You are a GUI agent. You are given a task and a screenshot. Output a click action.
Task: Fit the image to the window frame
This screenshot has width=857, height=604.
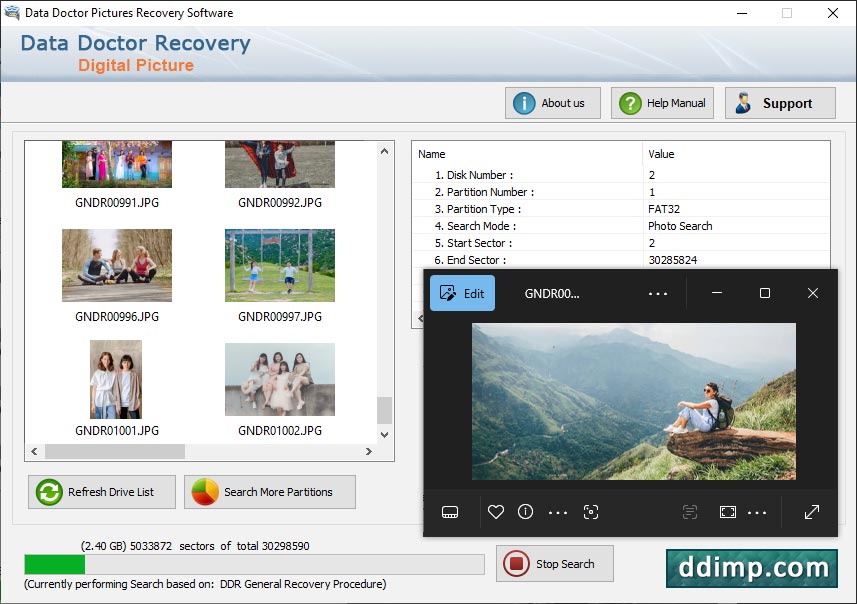pyautogui.click(x=727, y=511)
